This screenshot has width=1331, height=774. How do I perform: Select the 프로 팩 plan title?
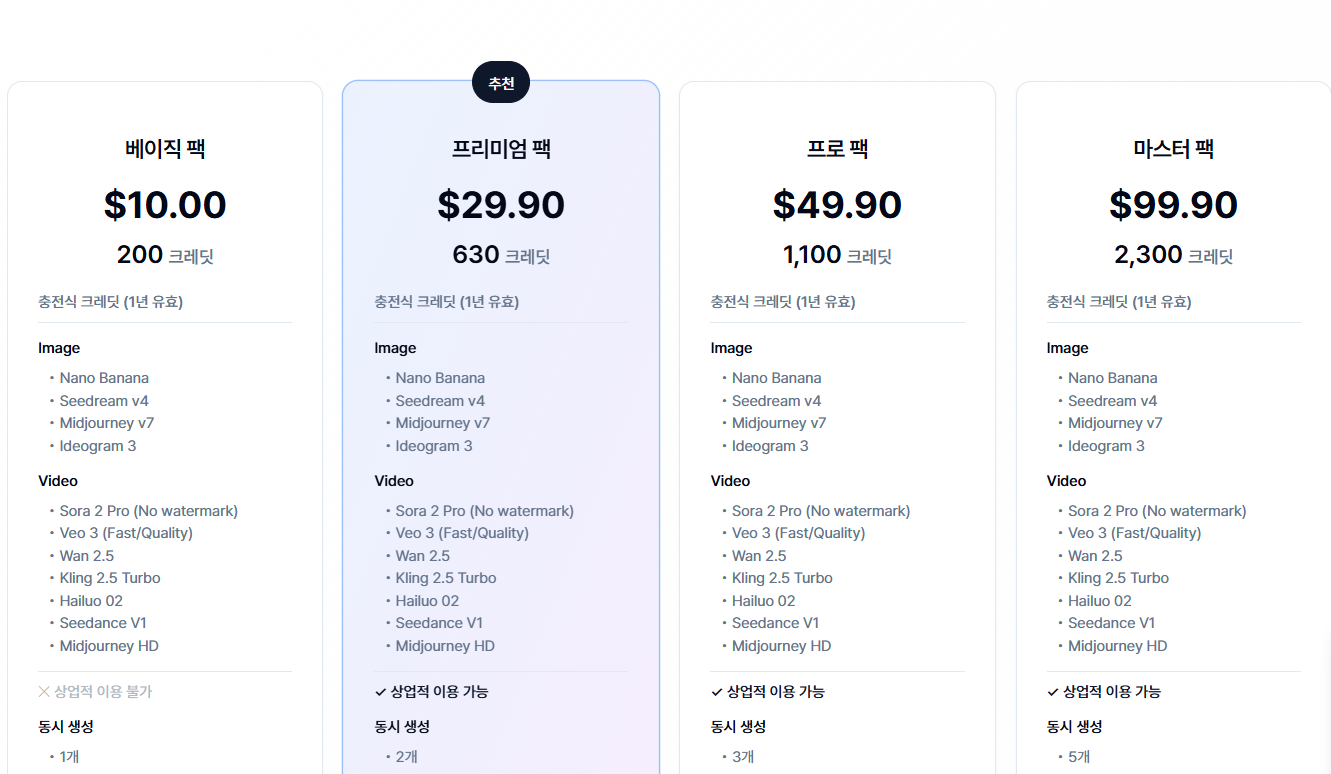point(837,149)
